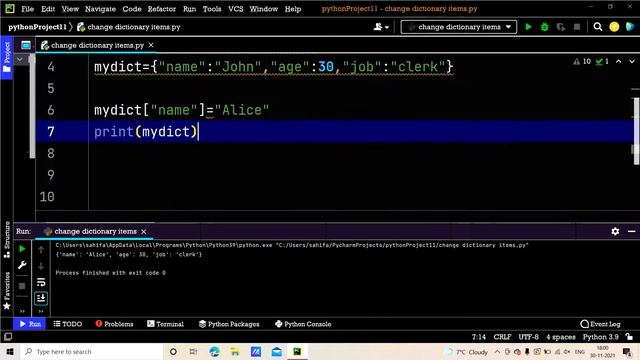Stop process square in Run panel
The height and width of the screenshot is (360, 640).
[x=22, y=286]
